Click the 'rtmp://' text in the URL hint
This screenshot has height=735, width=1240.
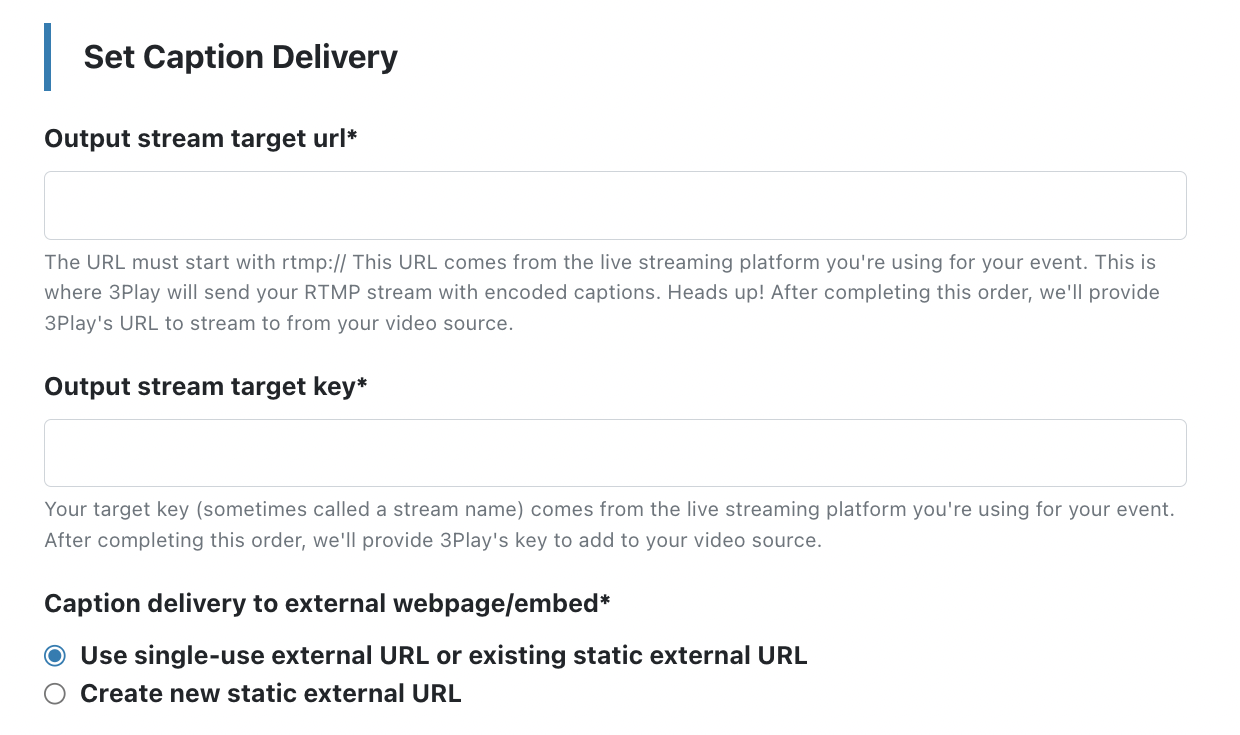313,263
